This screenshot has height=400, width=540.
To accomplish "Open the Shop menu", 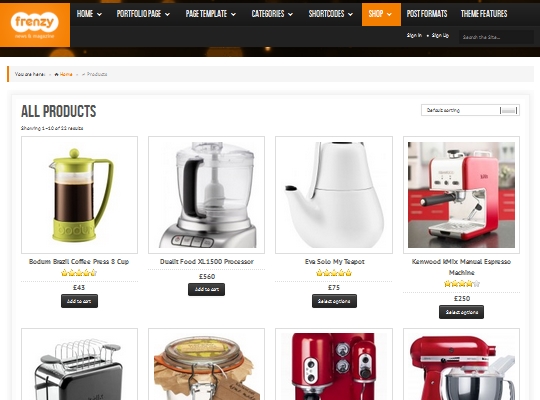I will (381, 14).
